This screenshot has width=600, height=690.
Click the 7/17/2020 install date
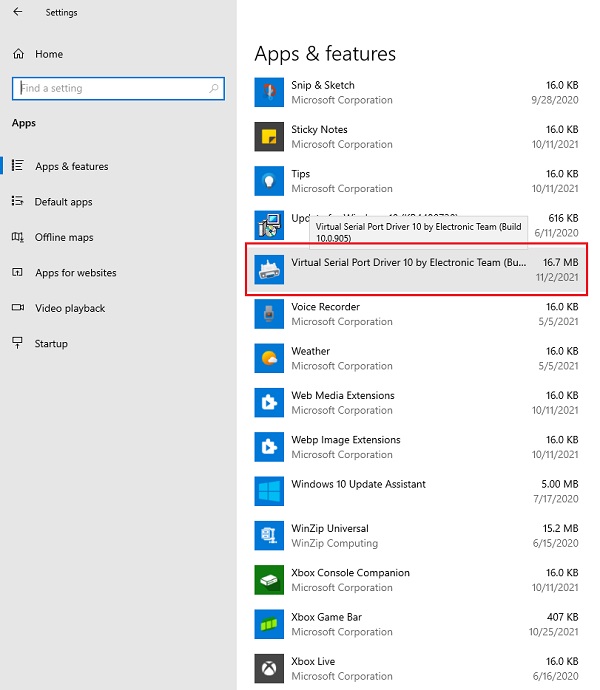tap(556, 499)
